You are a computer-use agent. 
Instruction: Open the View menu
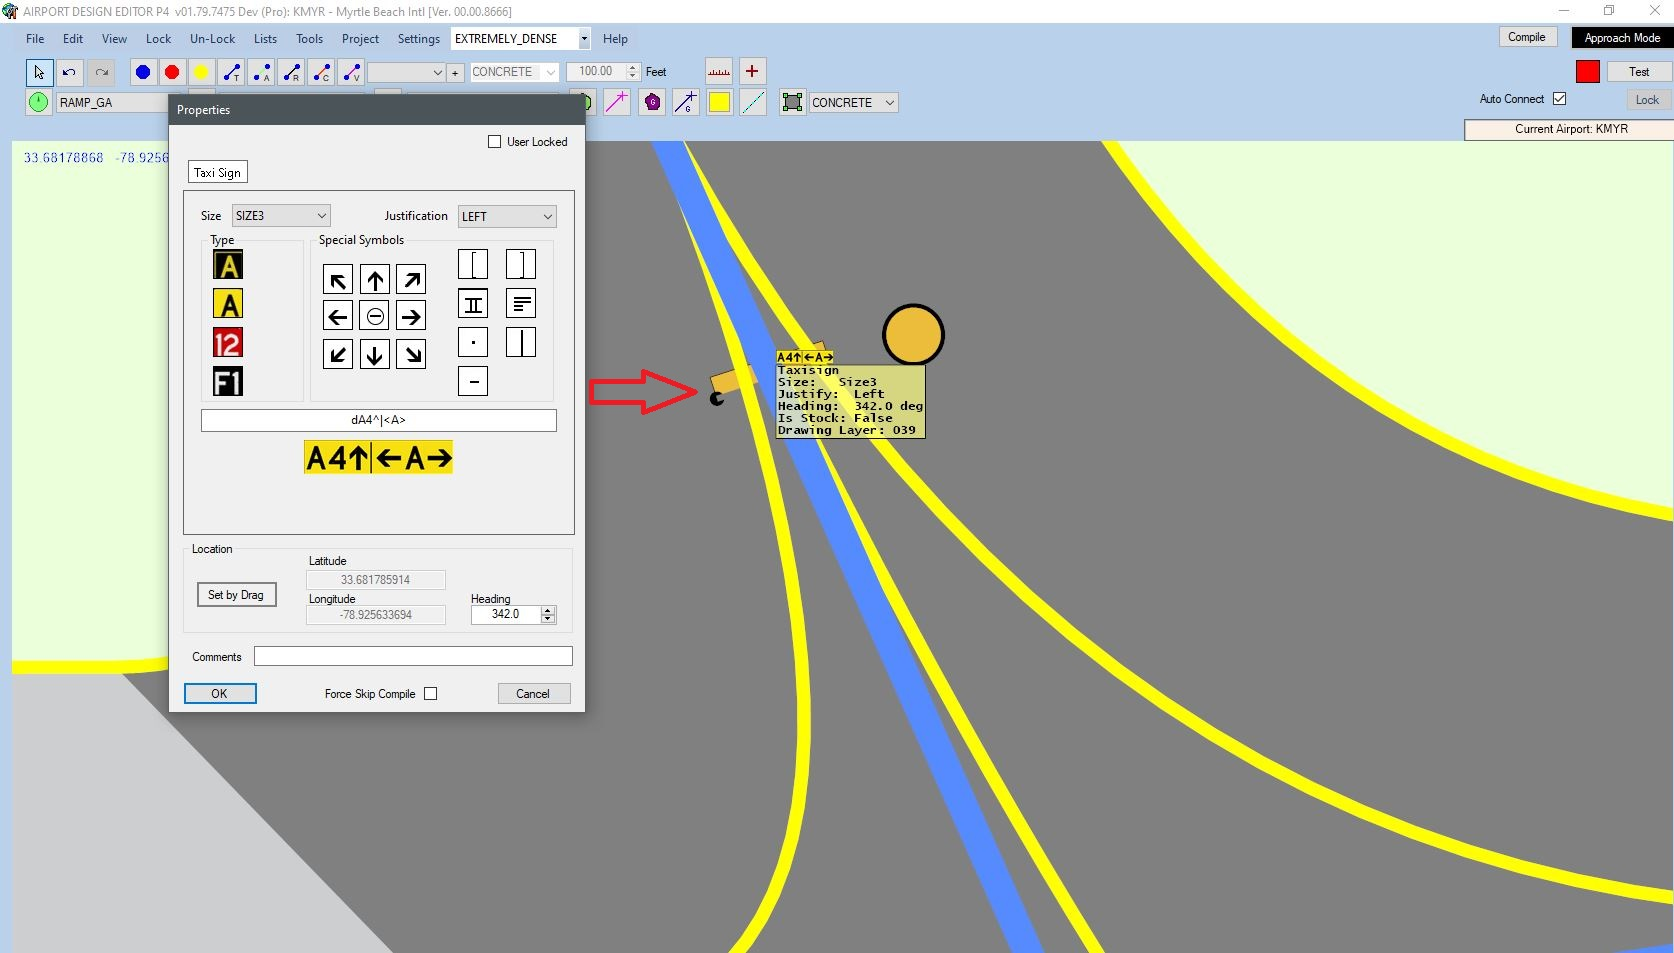[114, 39]
